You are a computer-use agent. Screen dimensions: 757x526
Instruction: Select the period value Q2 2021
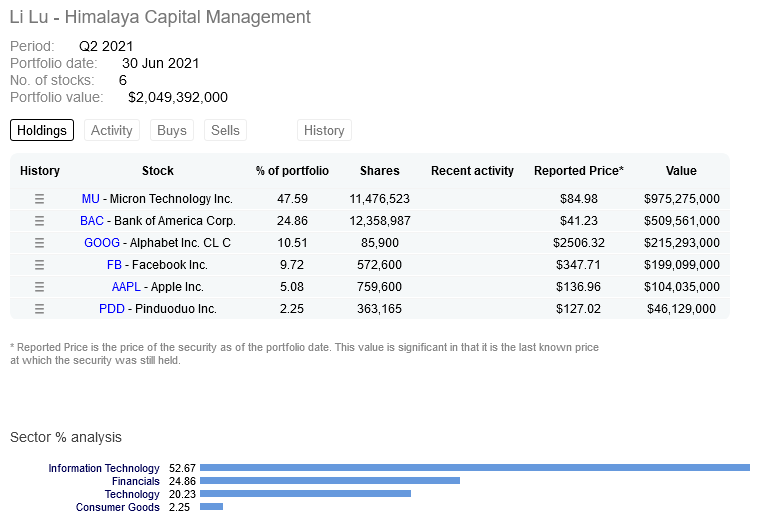click(x=106, y=46)
